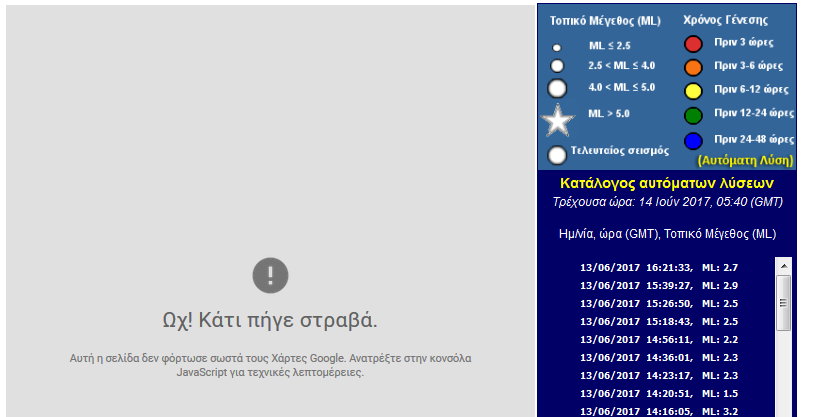
Task: Click the blue Πριν 24-48 ώρες circle
Action: [x=693, y=141]
